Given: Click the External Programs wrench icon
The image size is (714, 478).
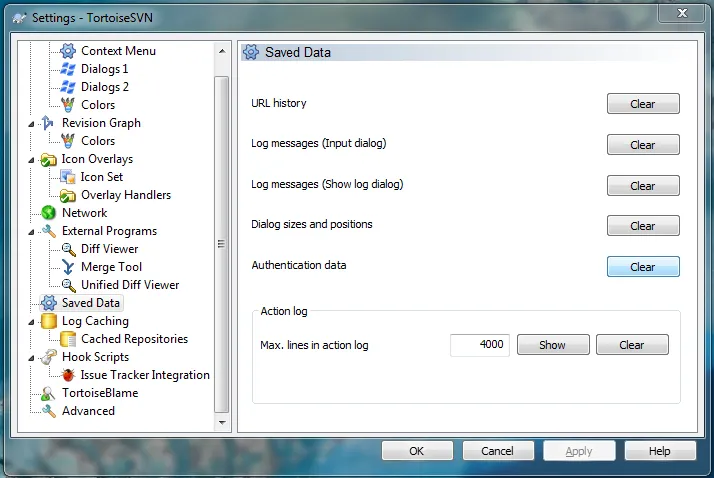Looking at the screenshot, I should (48, 231).
